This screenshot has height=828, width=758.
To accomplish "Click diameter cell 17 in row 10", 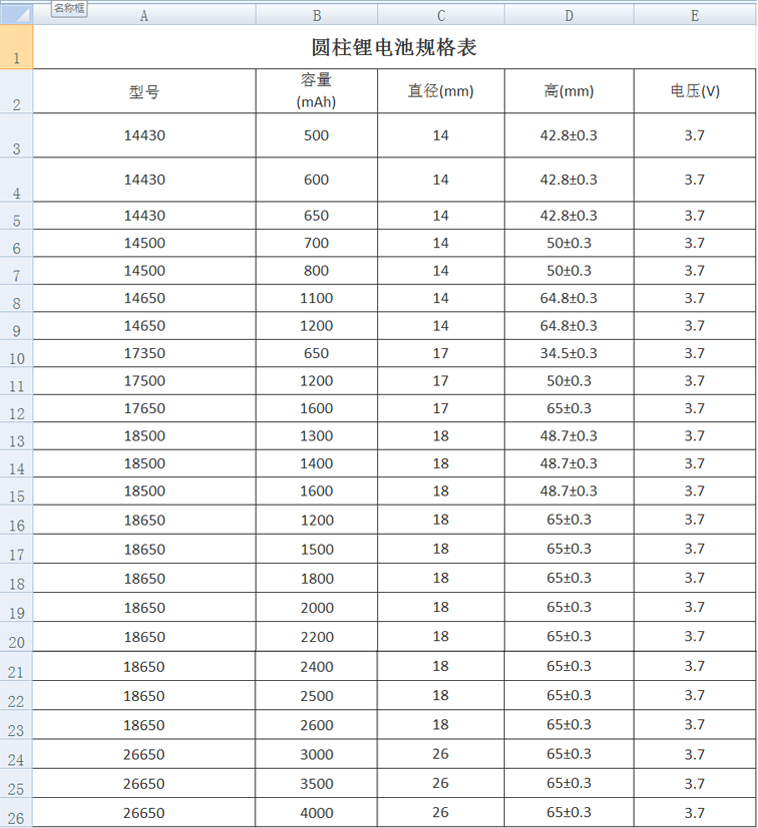I will click(441, 353).
